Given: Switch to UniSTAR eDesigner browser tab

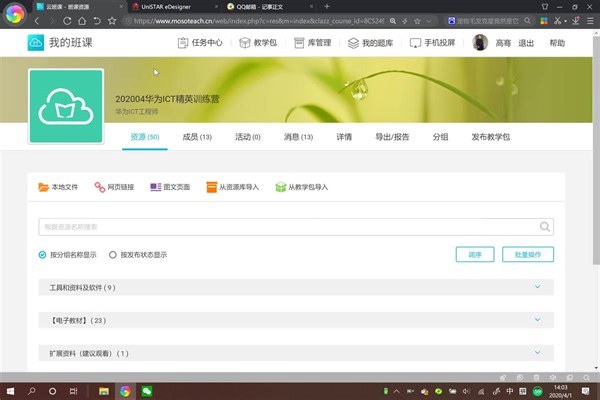Looking at the screenshot, I should pyautogui.click(x=174, y=7).
